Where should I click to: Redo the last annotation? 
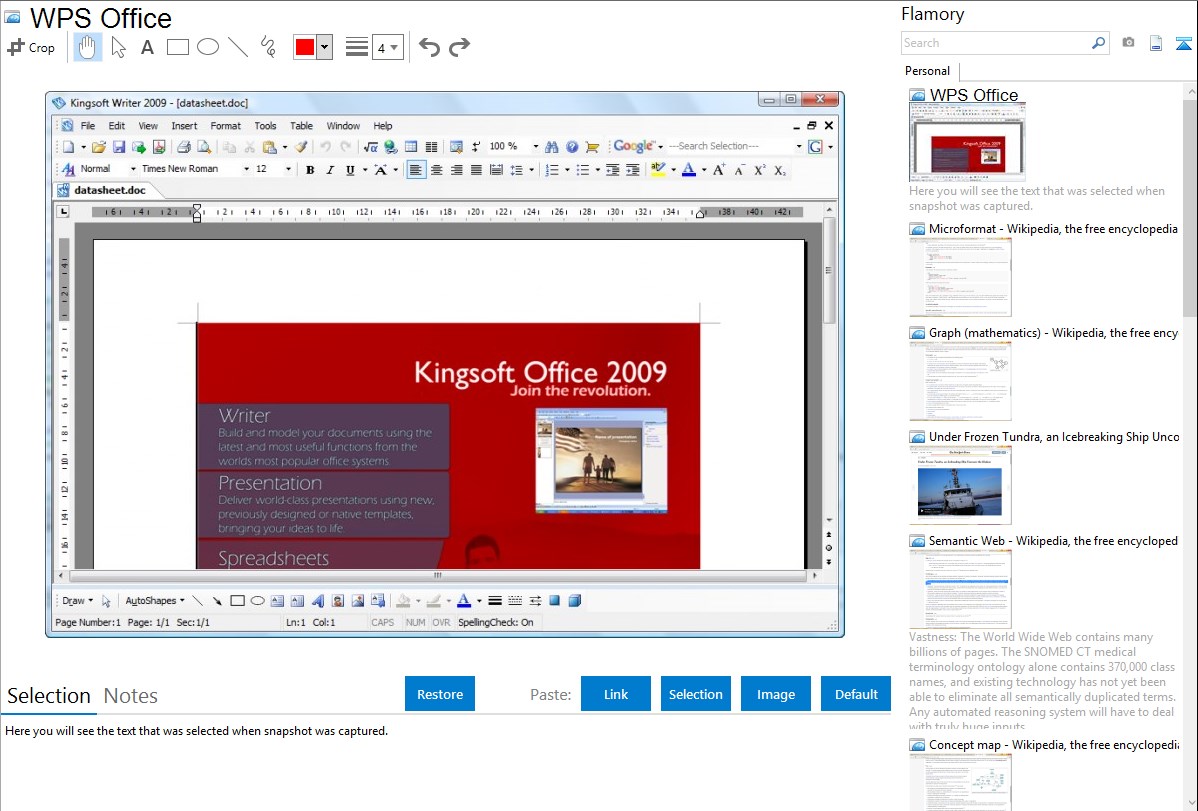tap(459, 47)
